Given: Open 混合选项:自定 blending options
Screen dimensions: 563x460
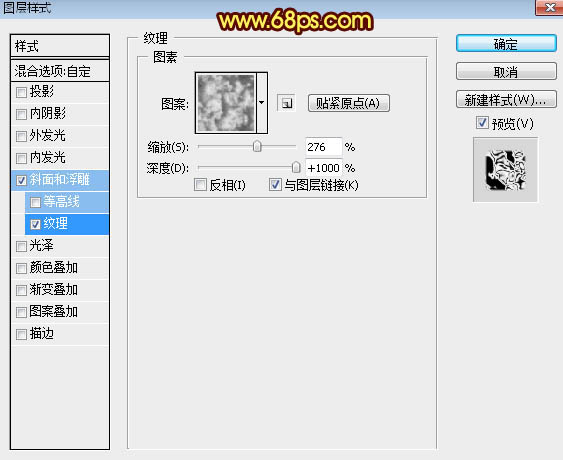Looking at the screenshot, I should [60, 71].
